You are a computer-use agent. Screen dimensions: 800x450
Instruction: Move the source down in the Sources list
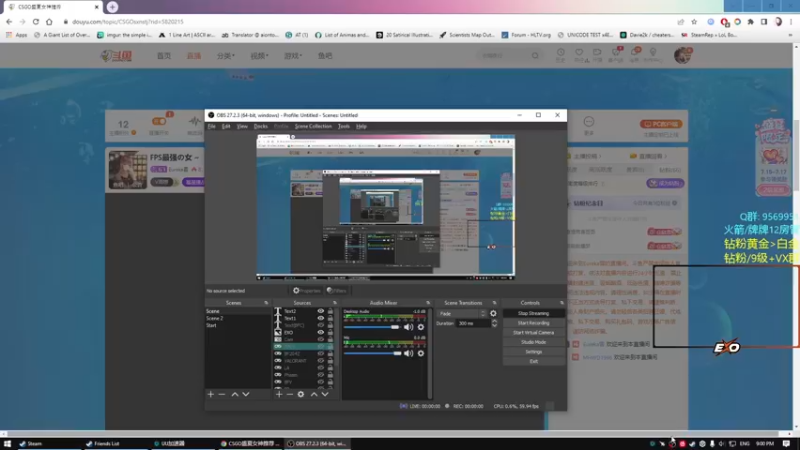[325, 394]
